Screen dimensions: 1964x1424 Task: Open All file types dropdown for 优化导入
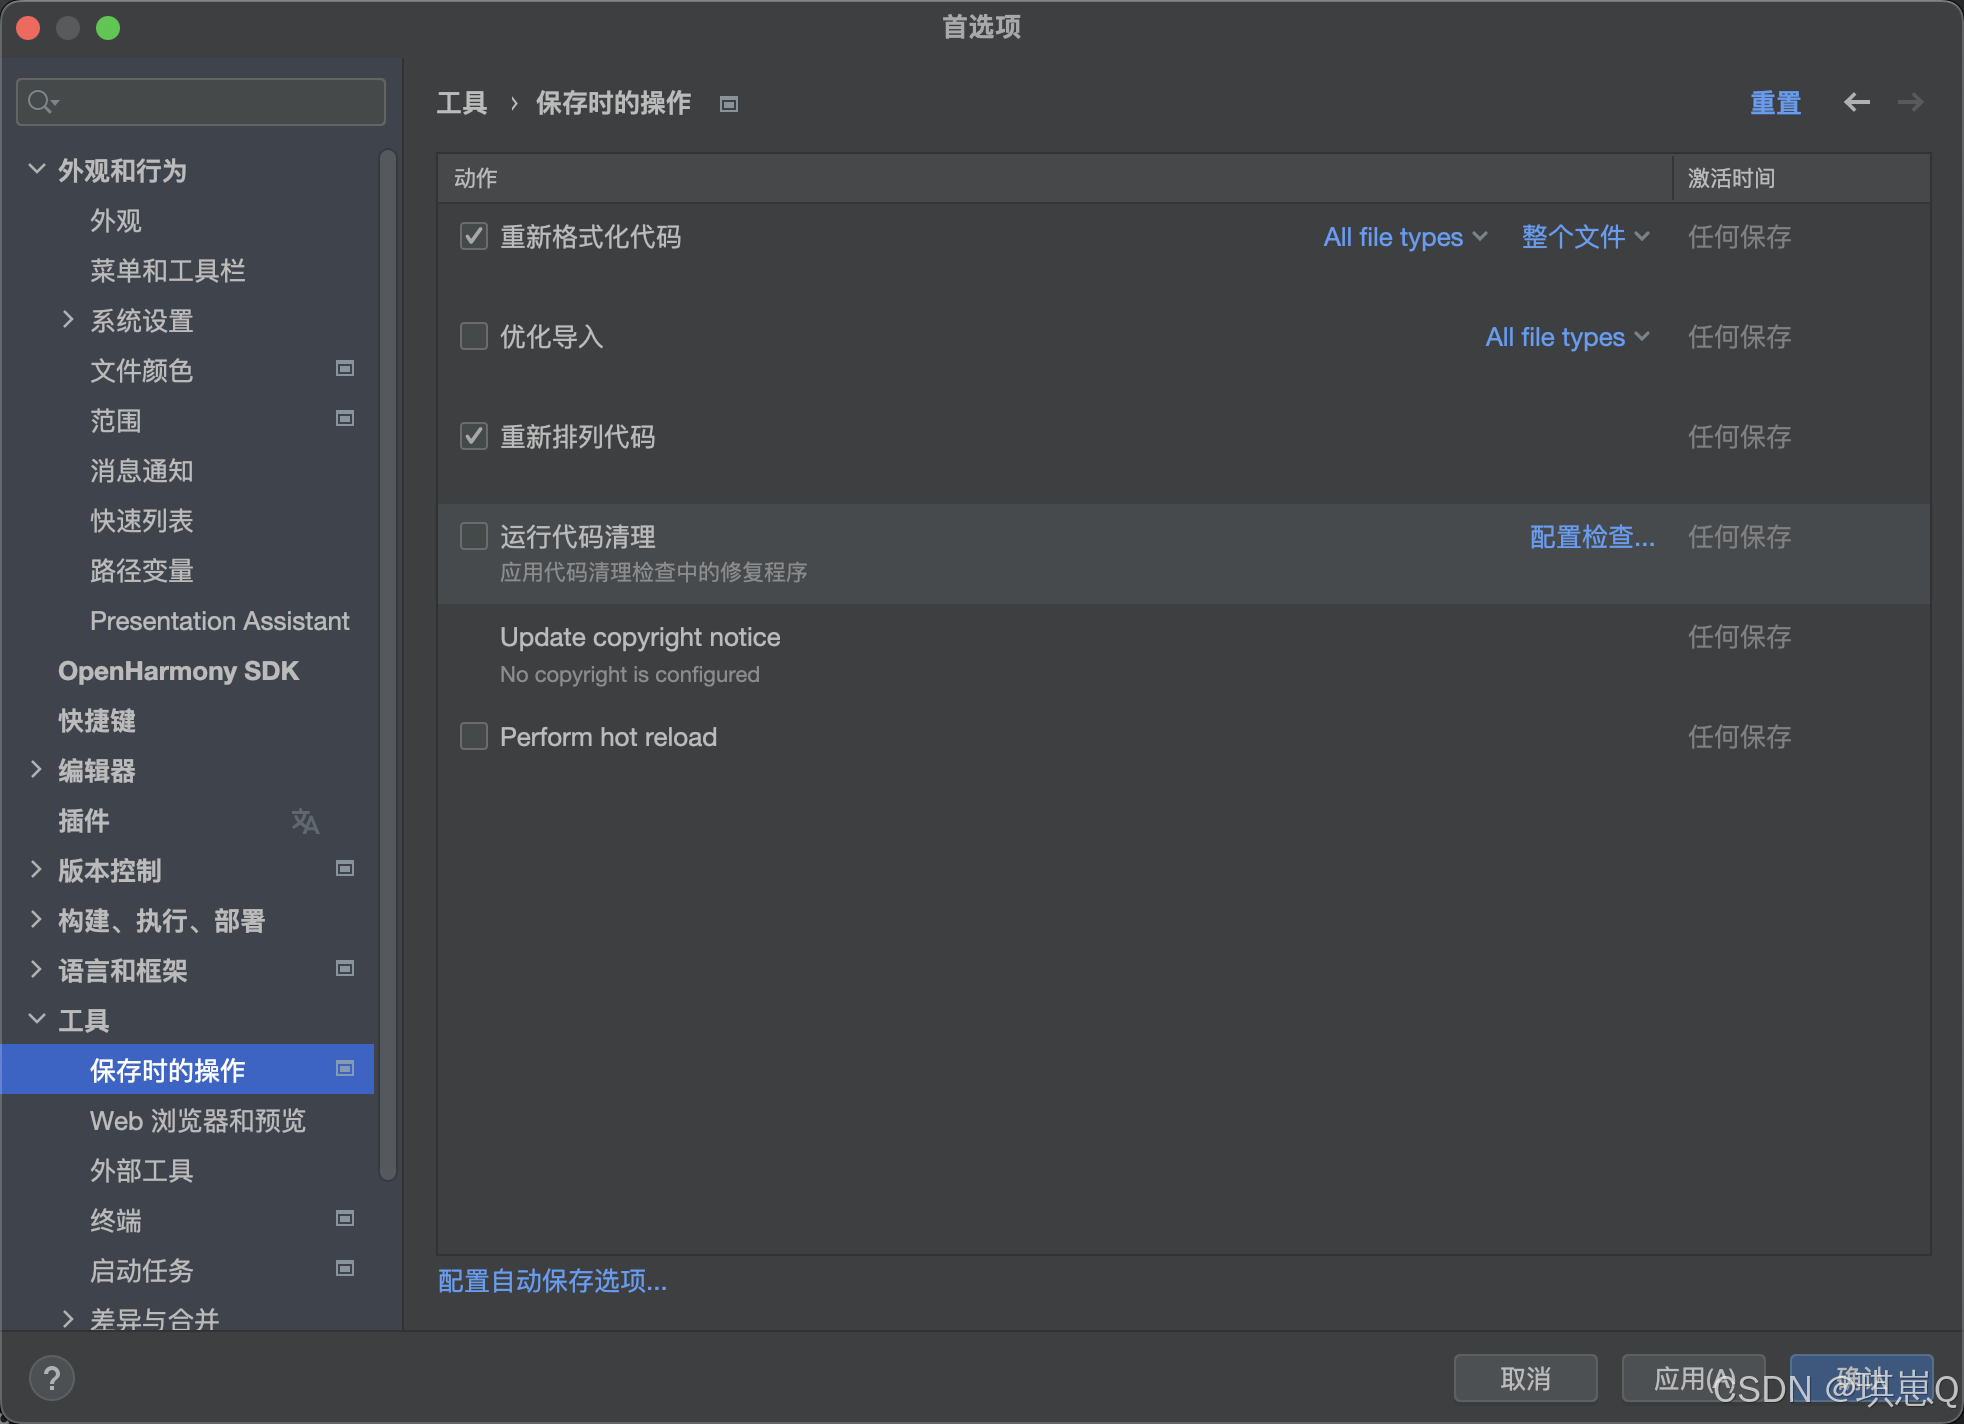tap(1566, 337)
